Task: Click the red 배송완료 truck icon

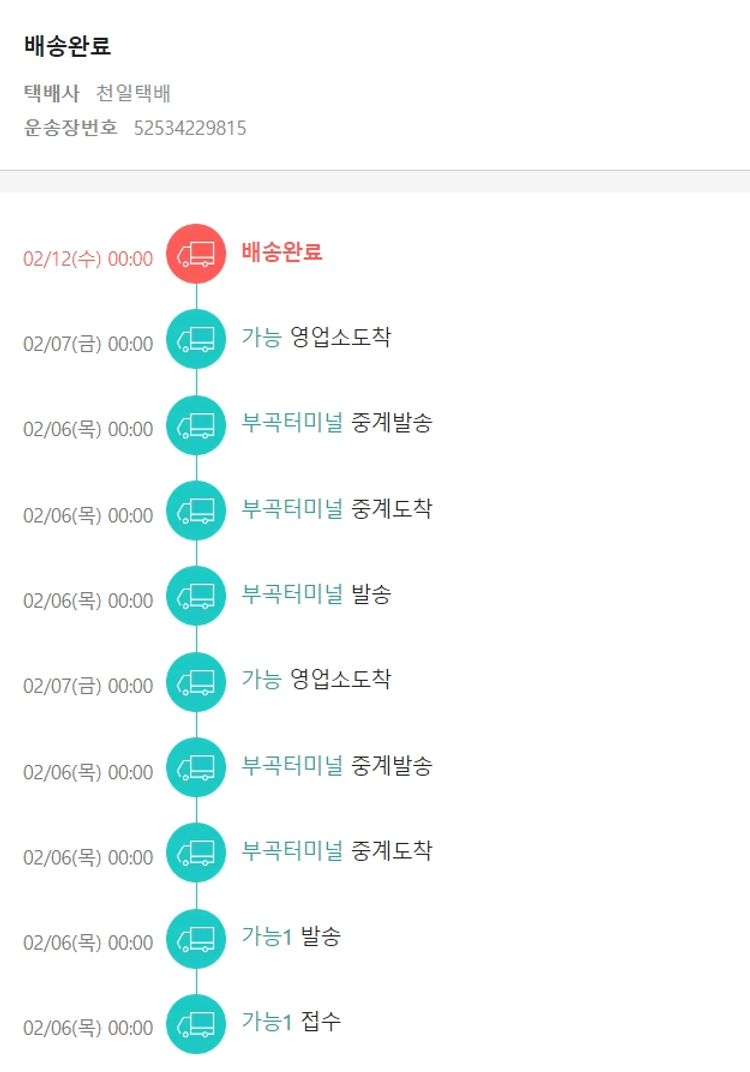Action: [196, 254]
